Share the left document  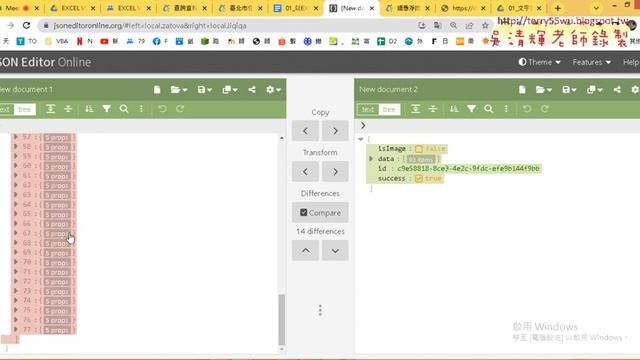pos(252,90)
